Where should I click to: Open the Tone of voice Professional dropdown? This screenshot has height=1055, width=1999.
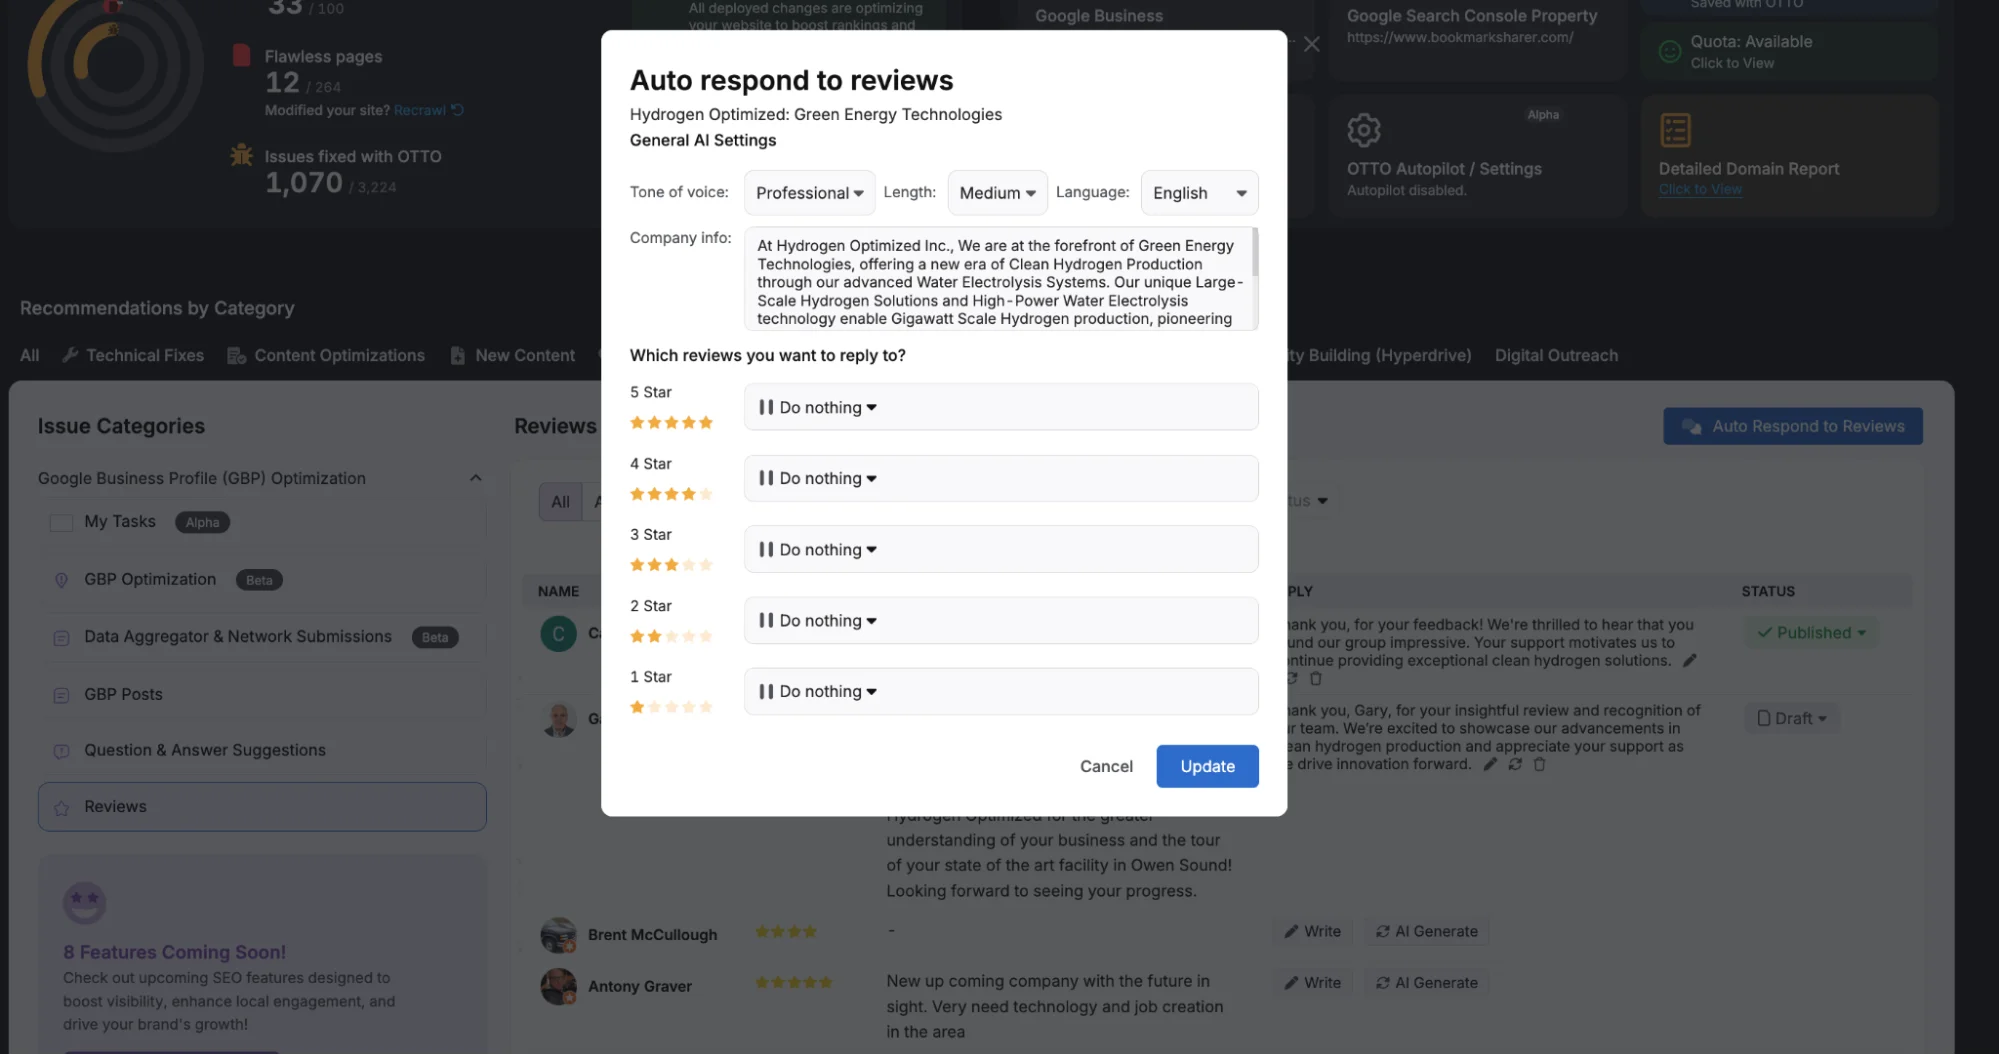pos(809,193)
